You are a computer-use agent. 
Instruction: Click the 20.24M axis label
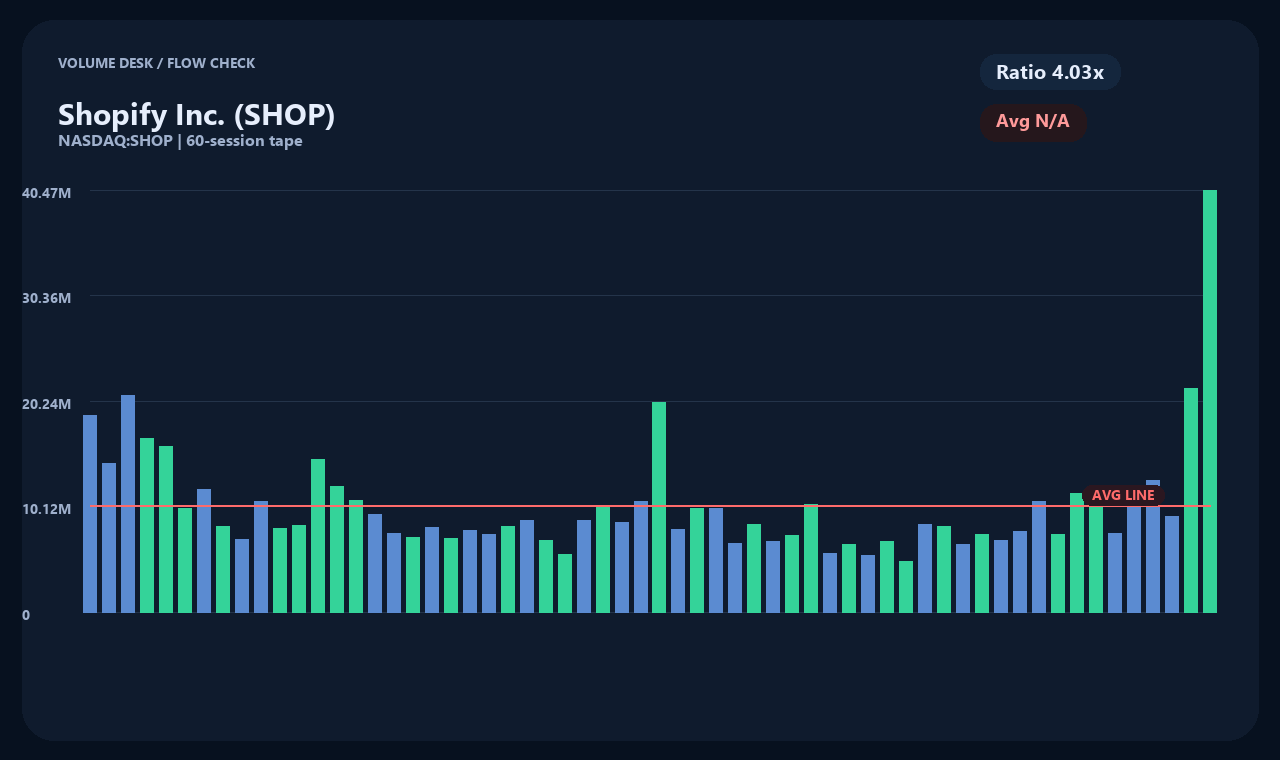coord(46,404)
